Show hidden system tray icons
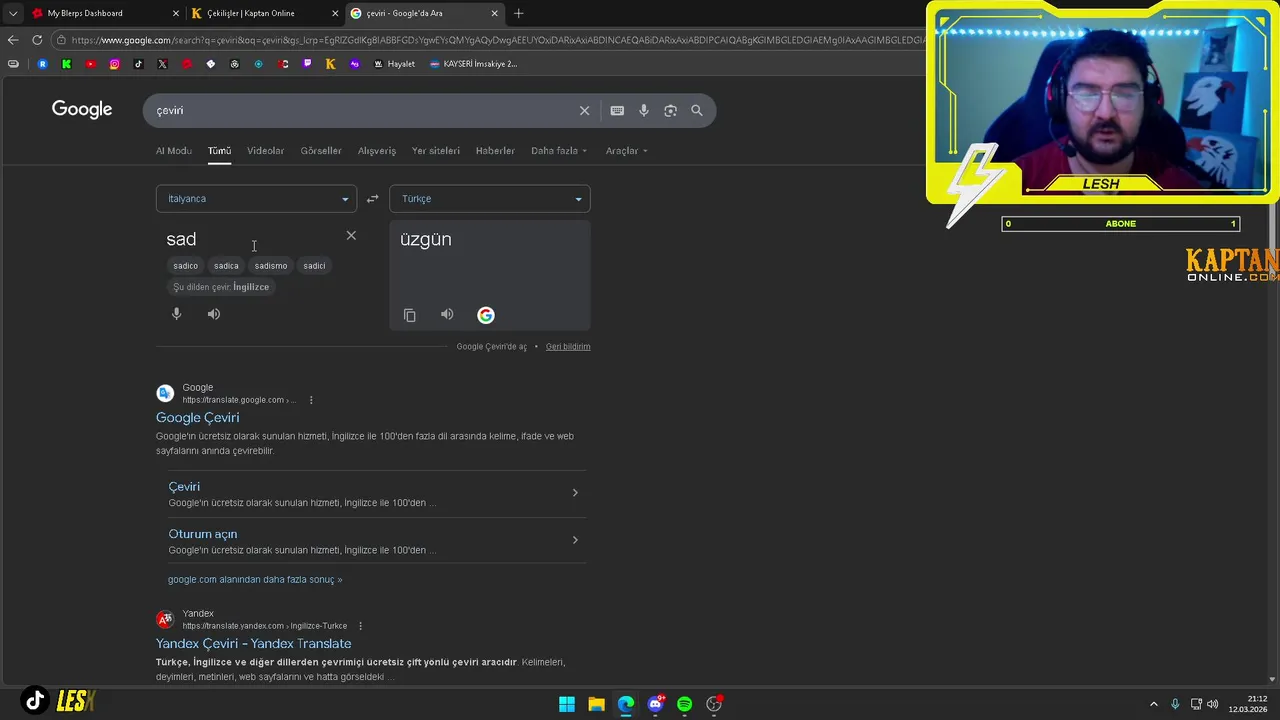1280x720 pixels. 1153,704
